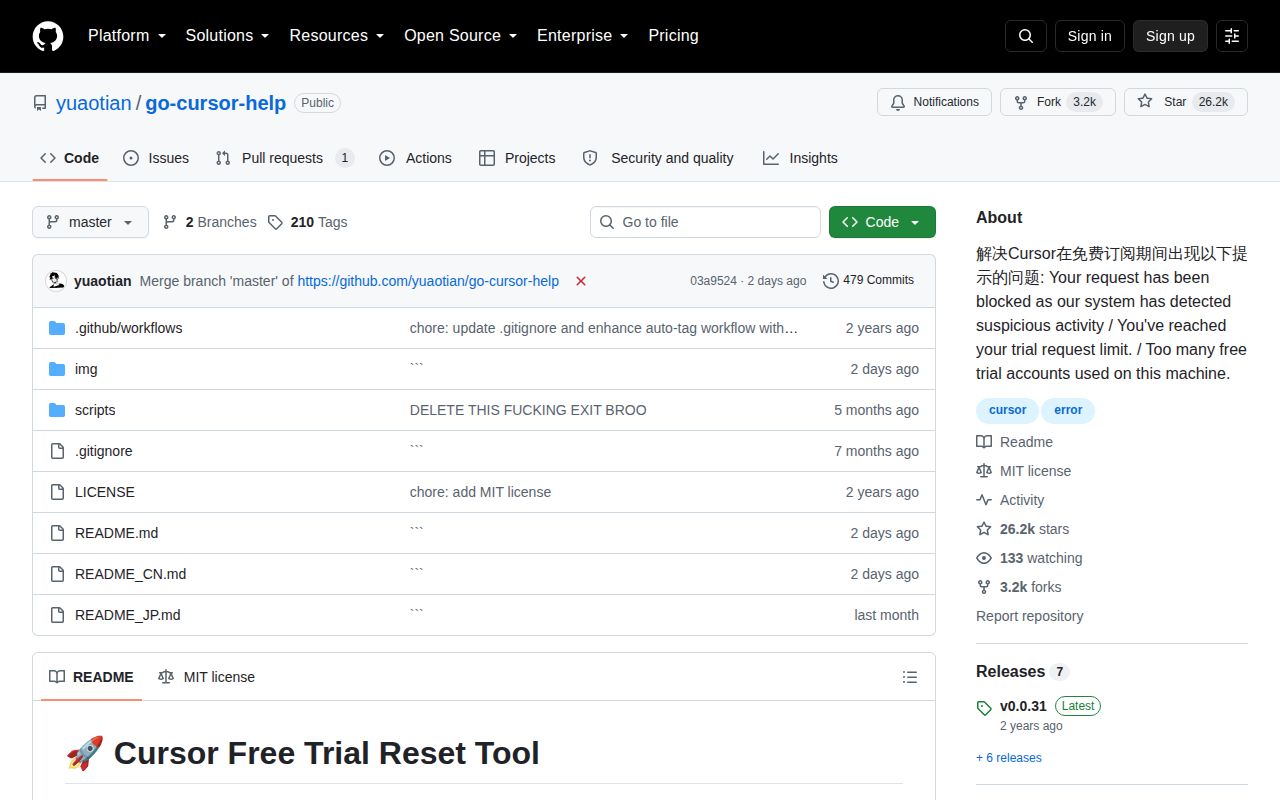
Task: Click the cursor topic tag
Action: [1008, 410]
